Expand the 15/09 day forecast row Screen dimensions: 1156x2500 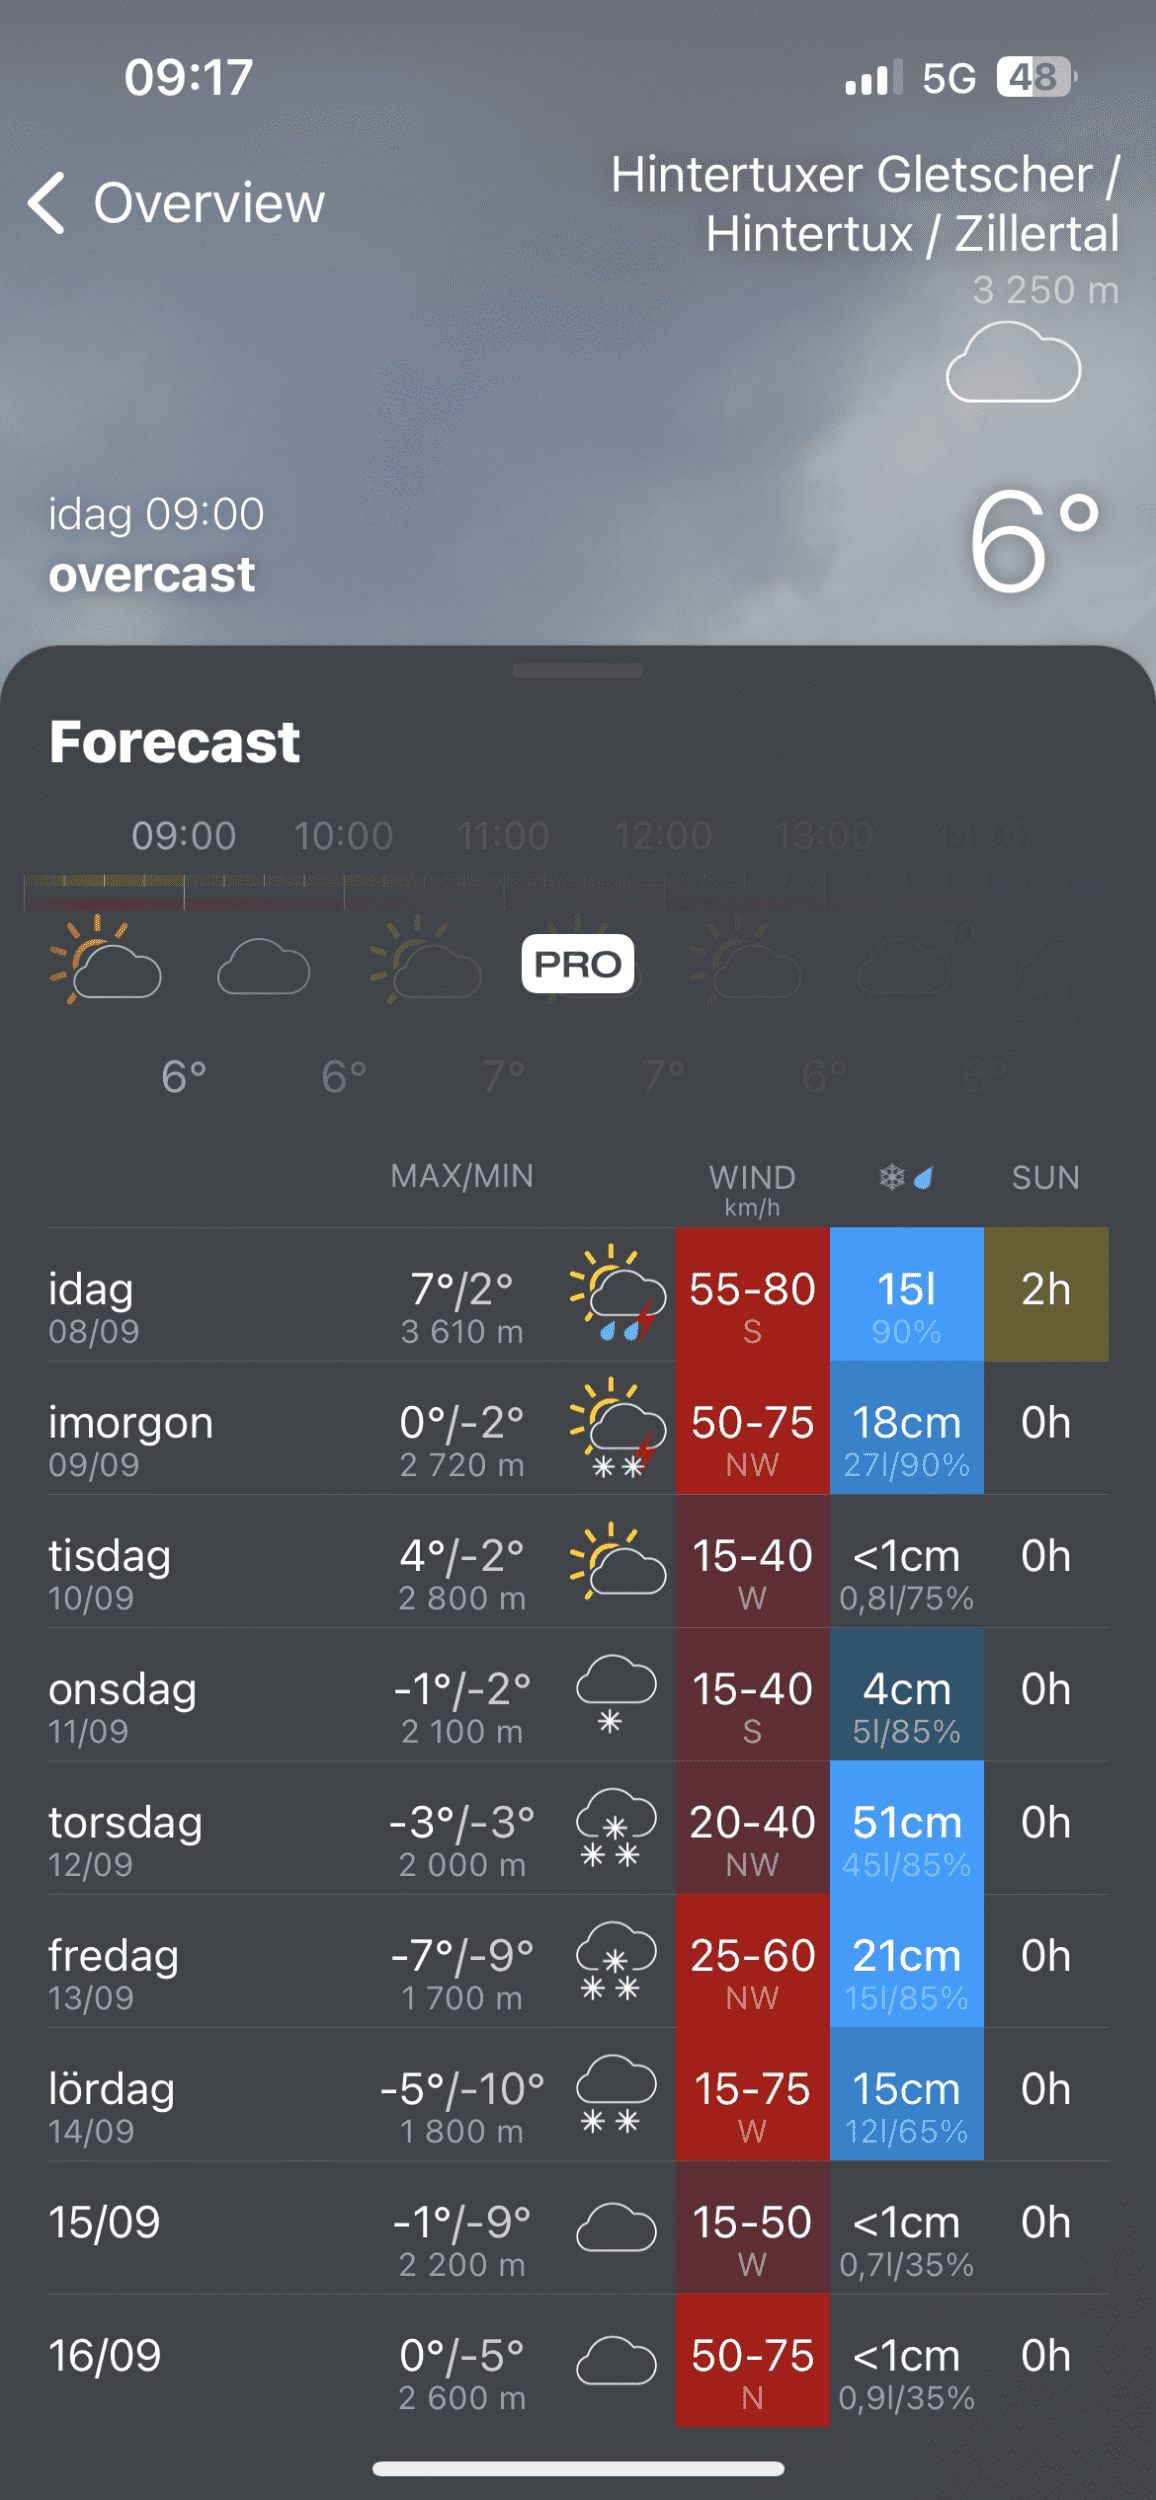point(300,2227)
